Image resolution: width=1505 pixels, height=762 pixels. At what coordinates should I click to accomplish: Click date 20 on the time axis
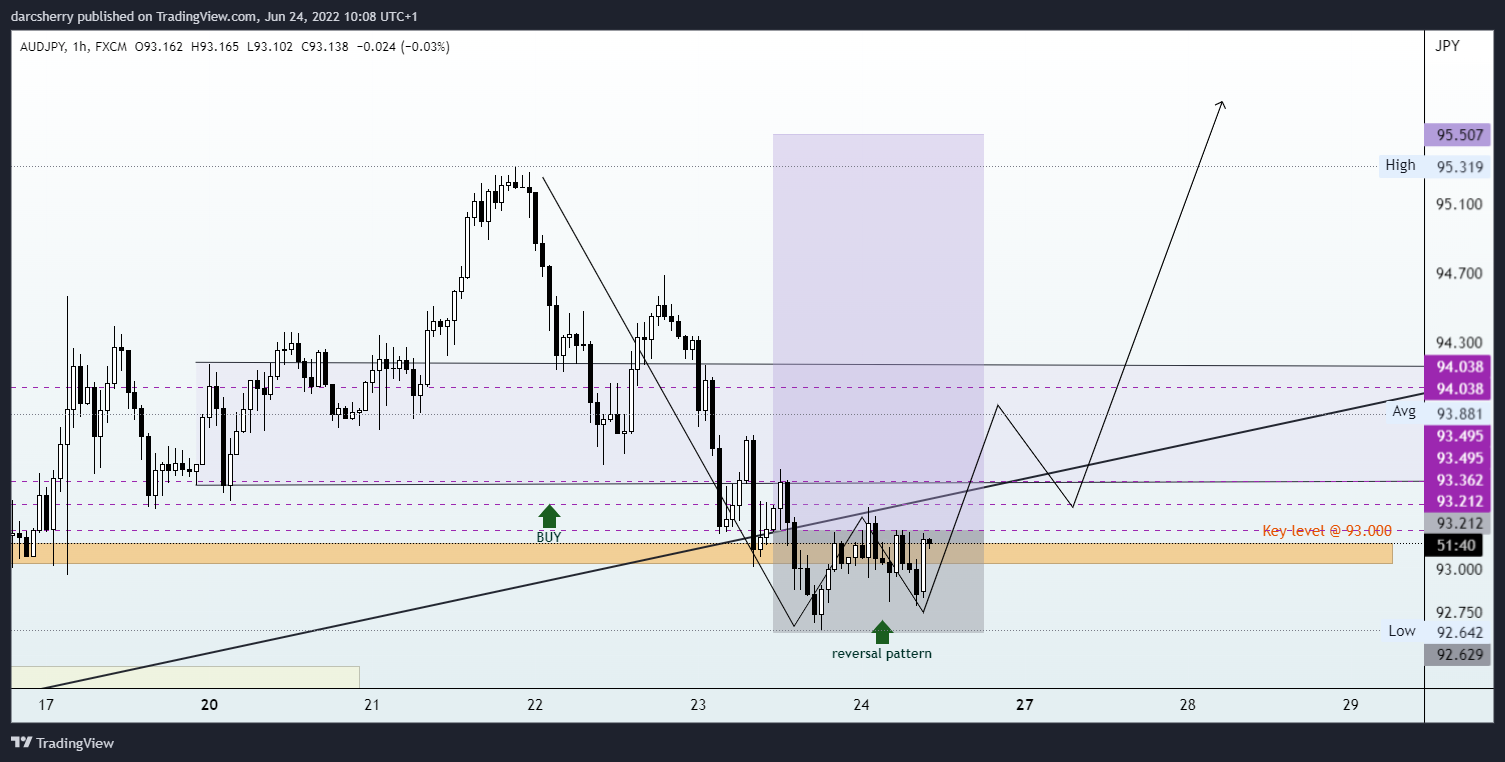click(x=209, y=705)
